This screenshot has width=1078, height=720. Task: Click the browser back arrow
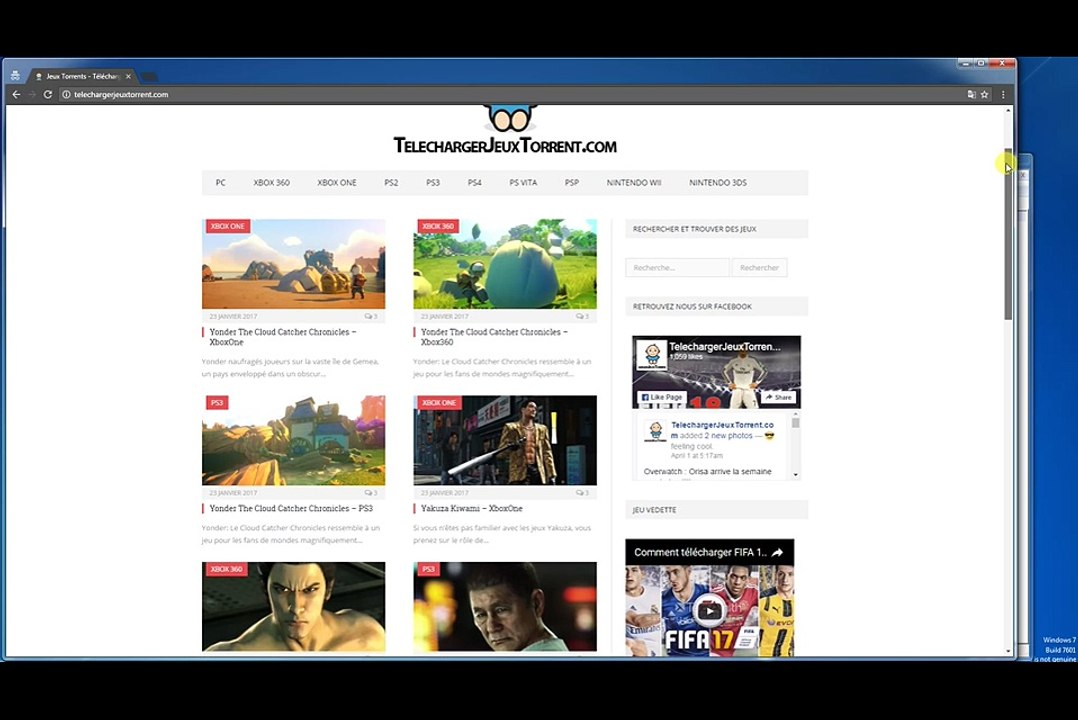tap(16, 94)
